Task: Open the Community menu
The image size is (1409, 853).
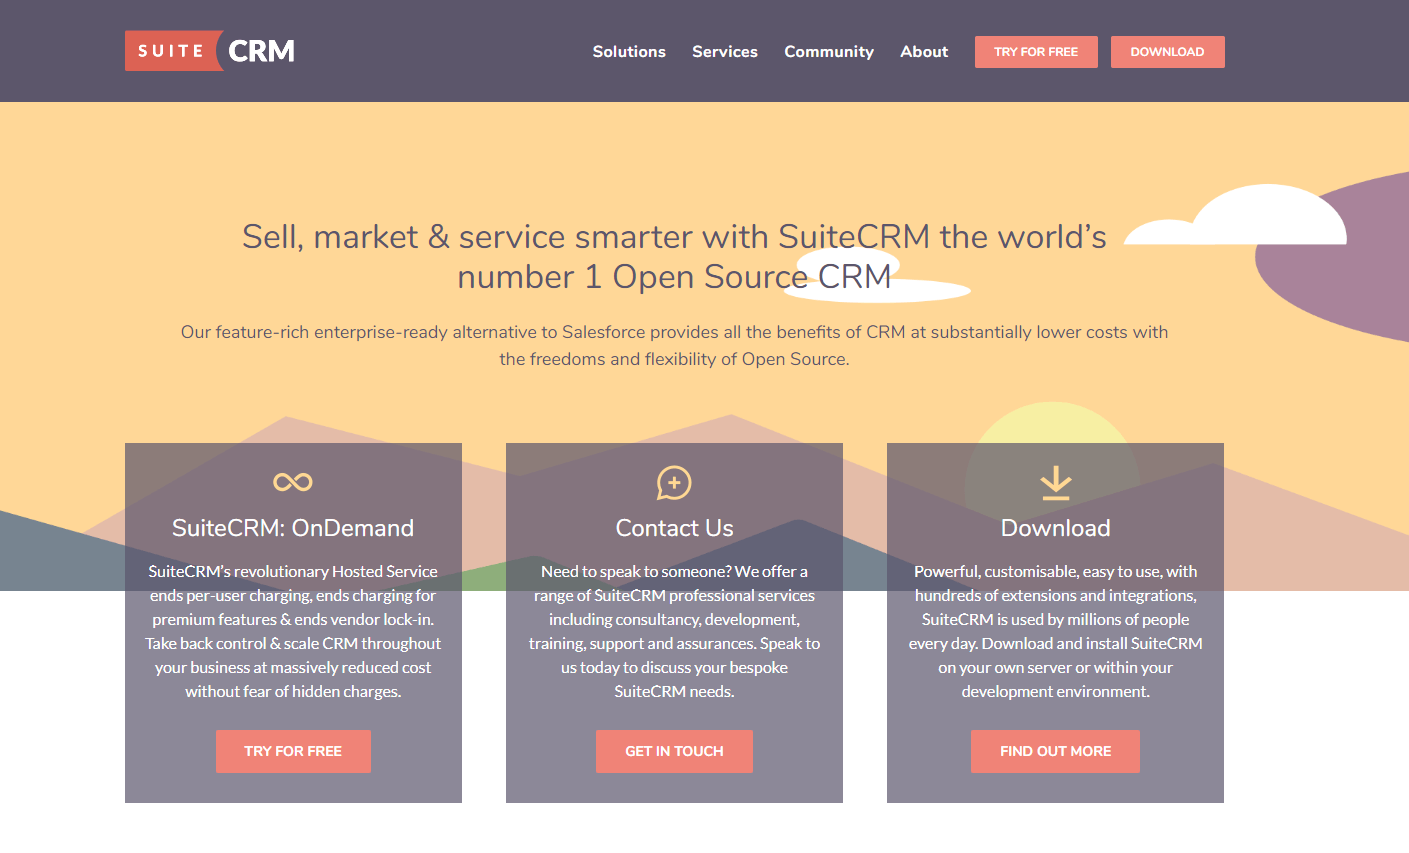Action: tap(829, 51)
